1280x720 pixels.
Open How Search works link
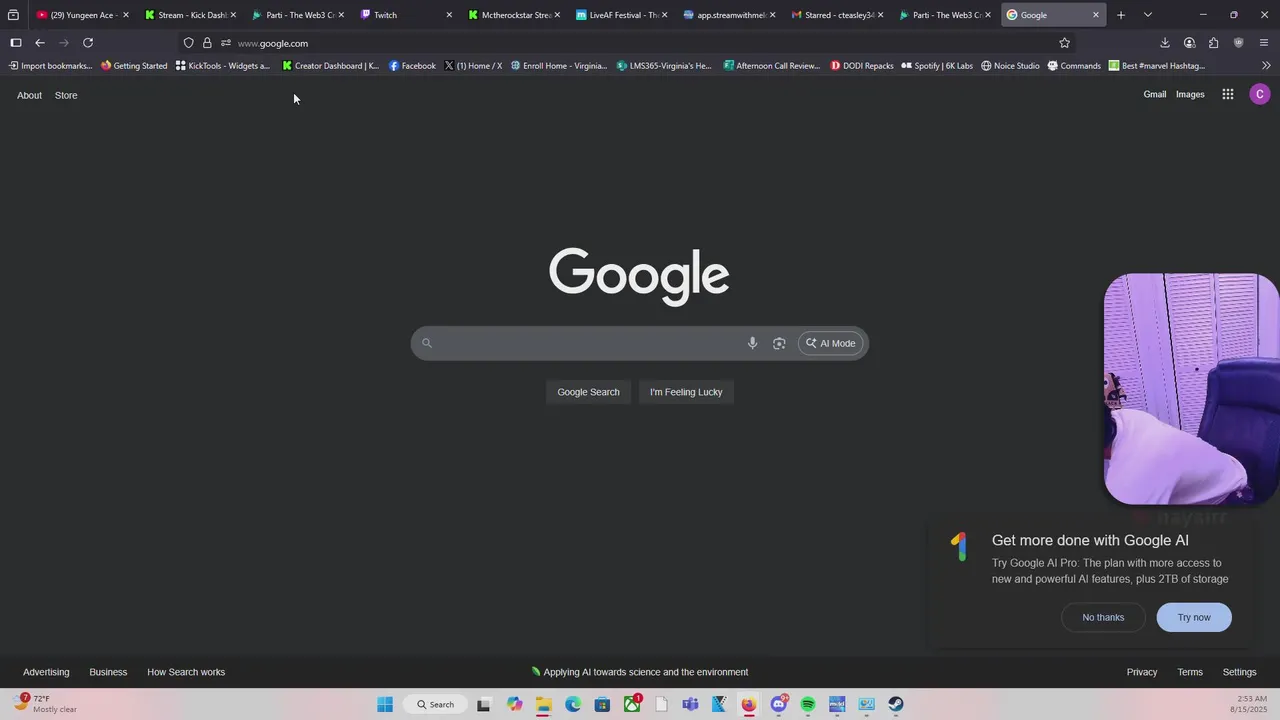point(186,672)
